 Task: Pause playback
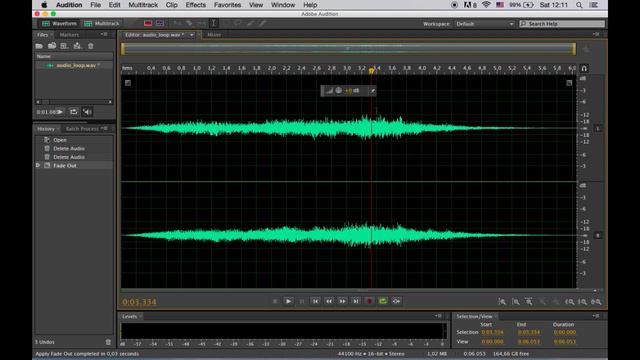[302, 301]
